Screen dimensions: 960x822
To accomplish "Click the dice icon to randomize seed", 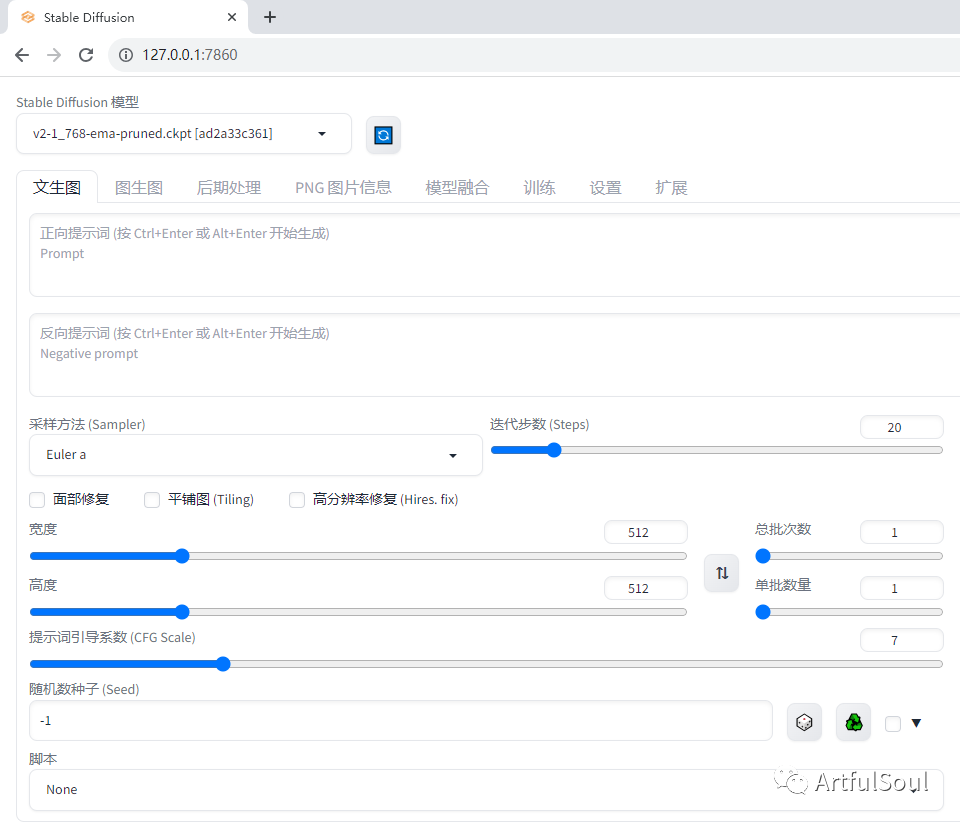I will 804,723.
